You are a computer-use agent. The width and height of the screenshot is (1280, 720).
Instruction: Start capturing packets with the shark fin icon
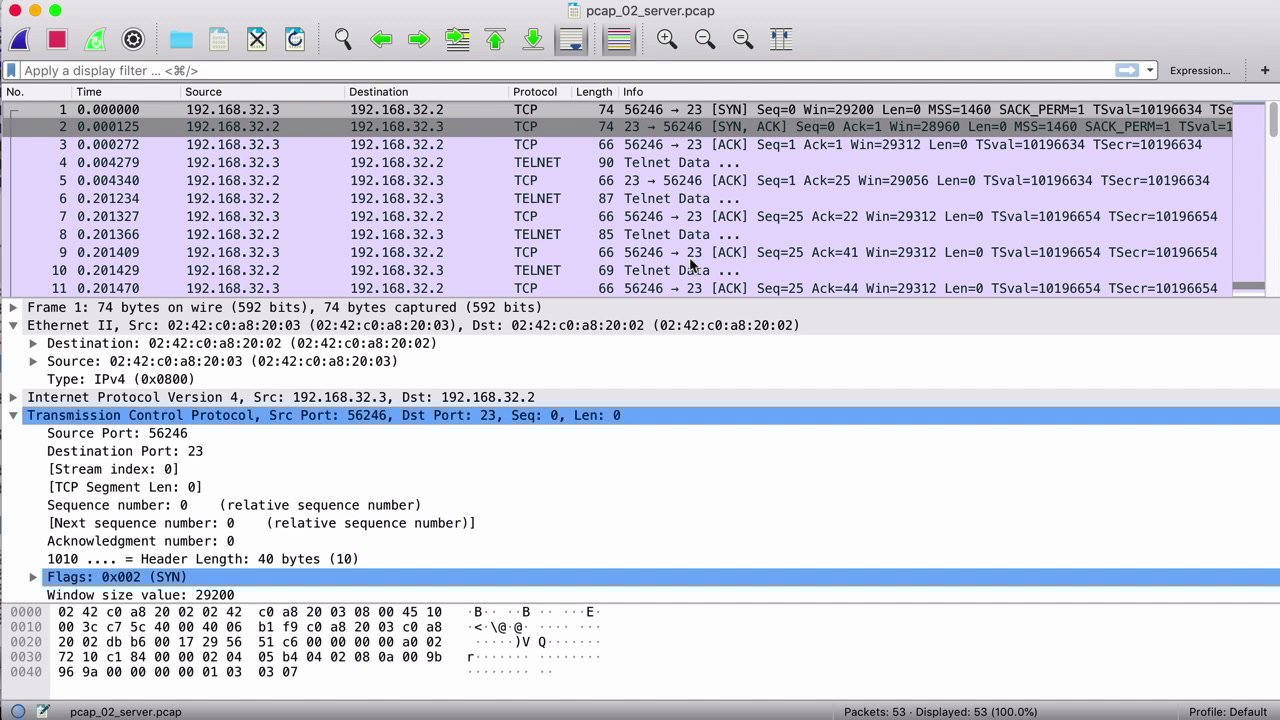(x=19, y=39)
